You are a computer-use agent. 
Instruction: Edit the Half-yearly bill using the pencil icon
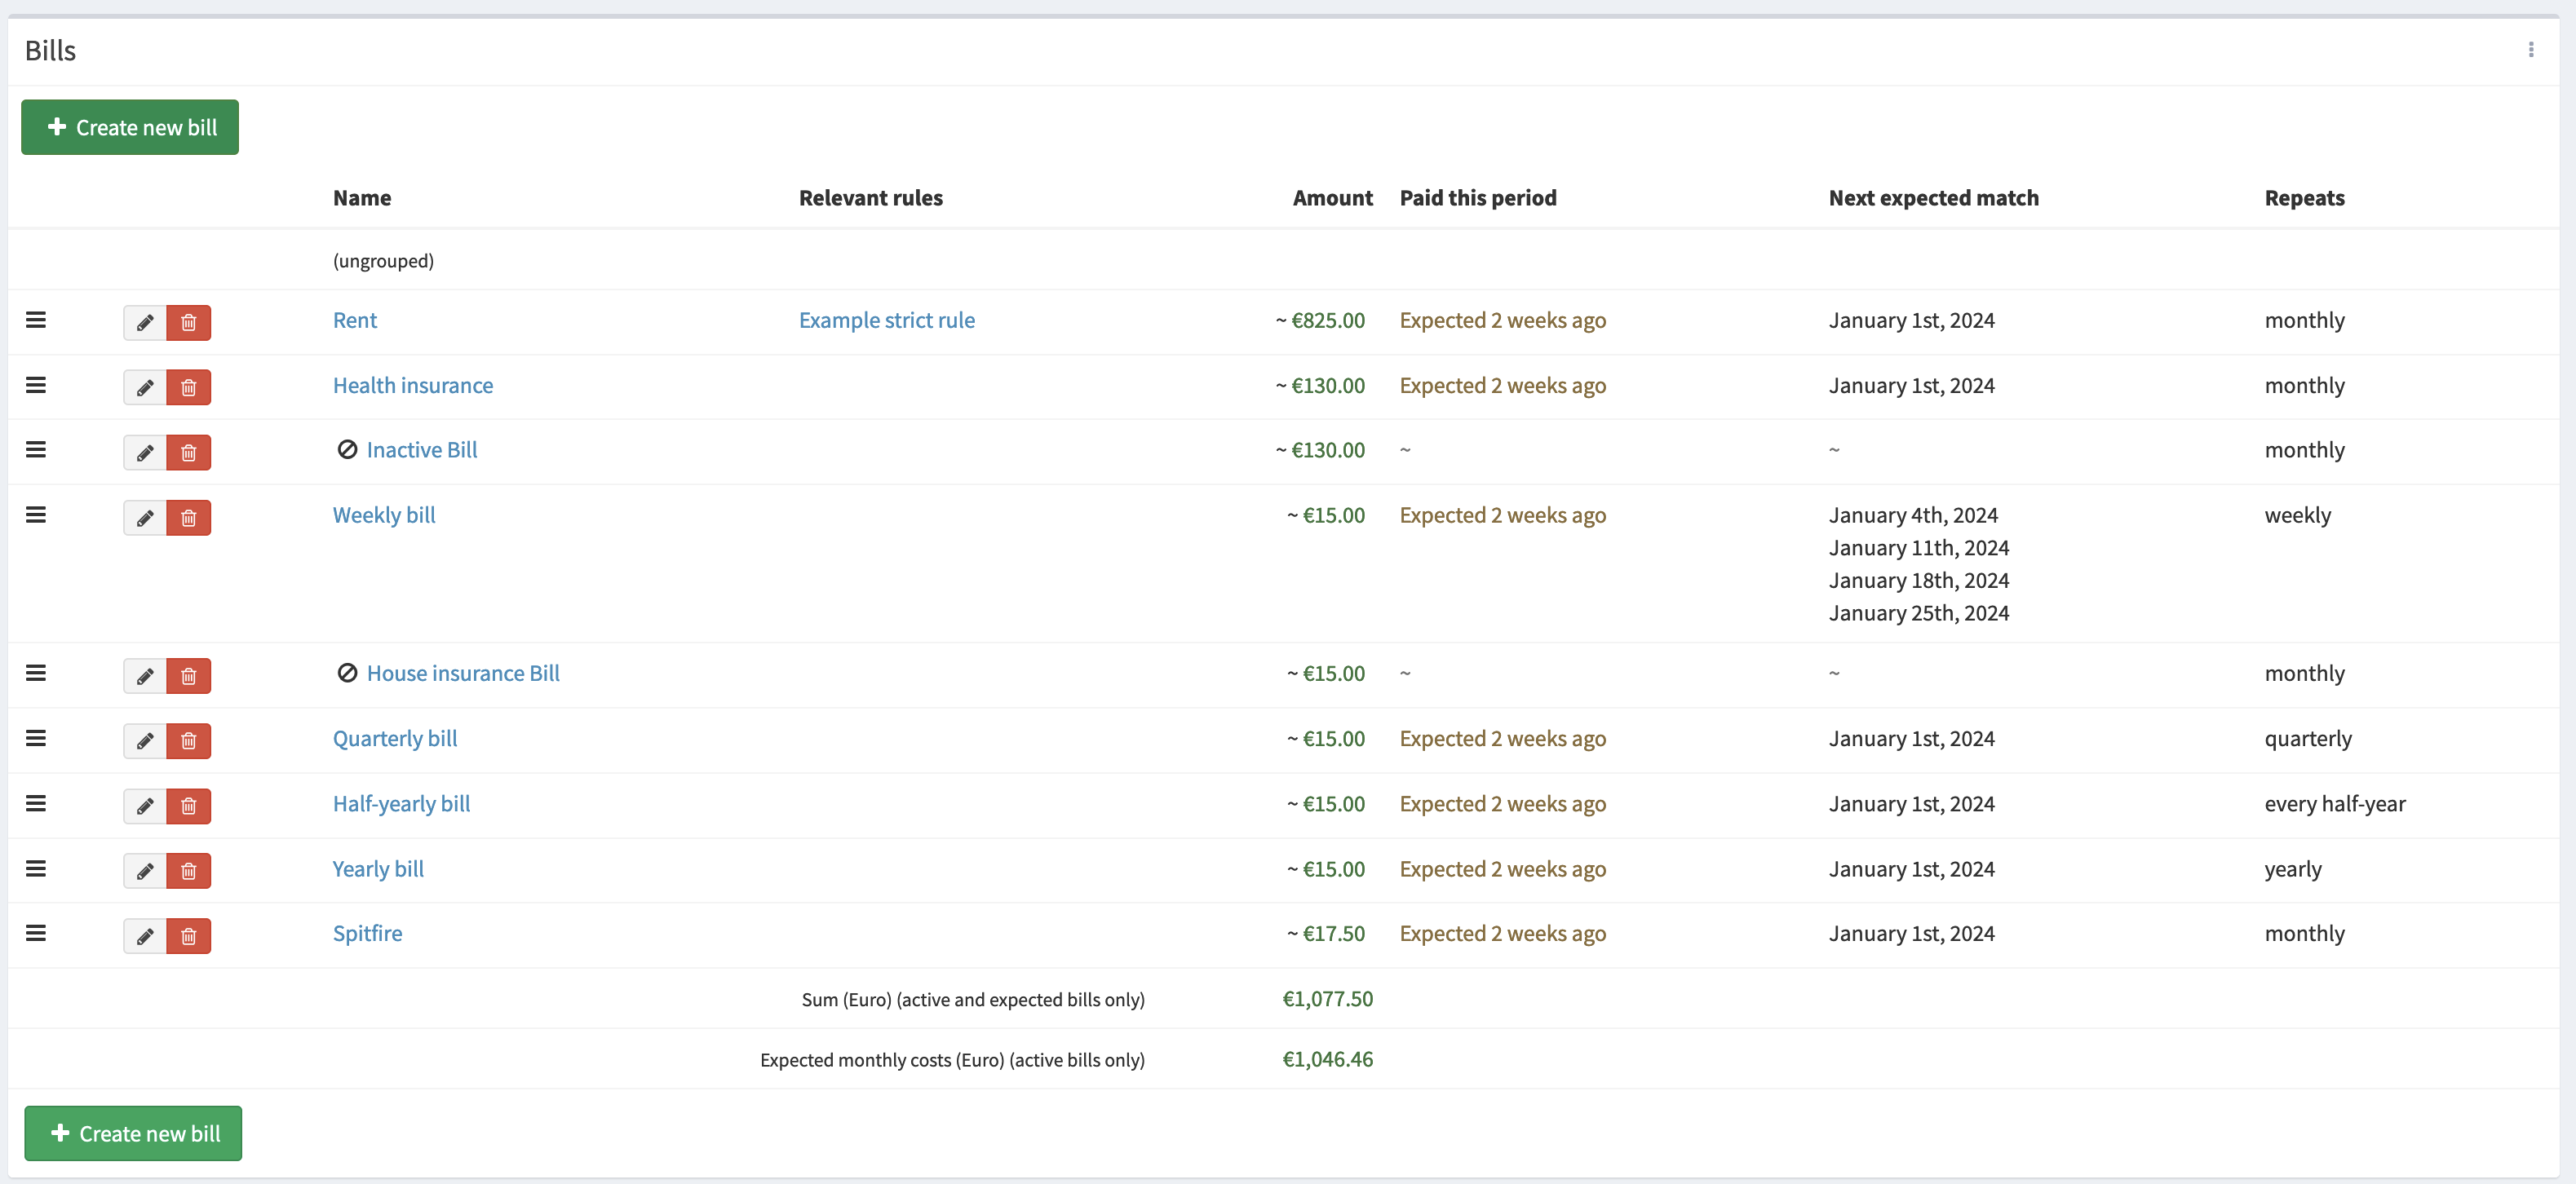tap(144, 806)
